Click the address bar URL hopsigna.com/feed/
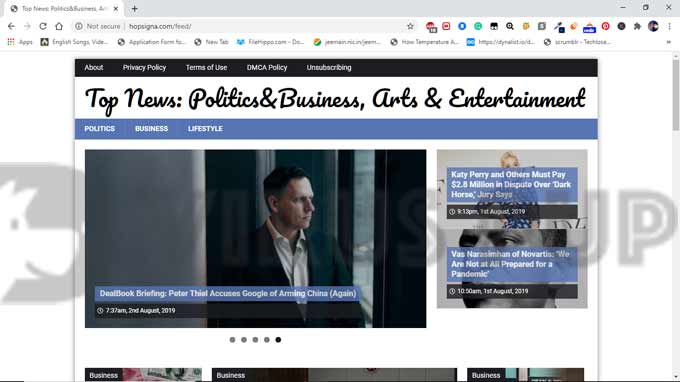The height and width of the screenshot is (382, 680). (160, 26)
